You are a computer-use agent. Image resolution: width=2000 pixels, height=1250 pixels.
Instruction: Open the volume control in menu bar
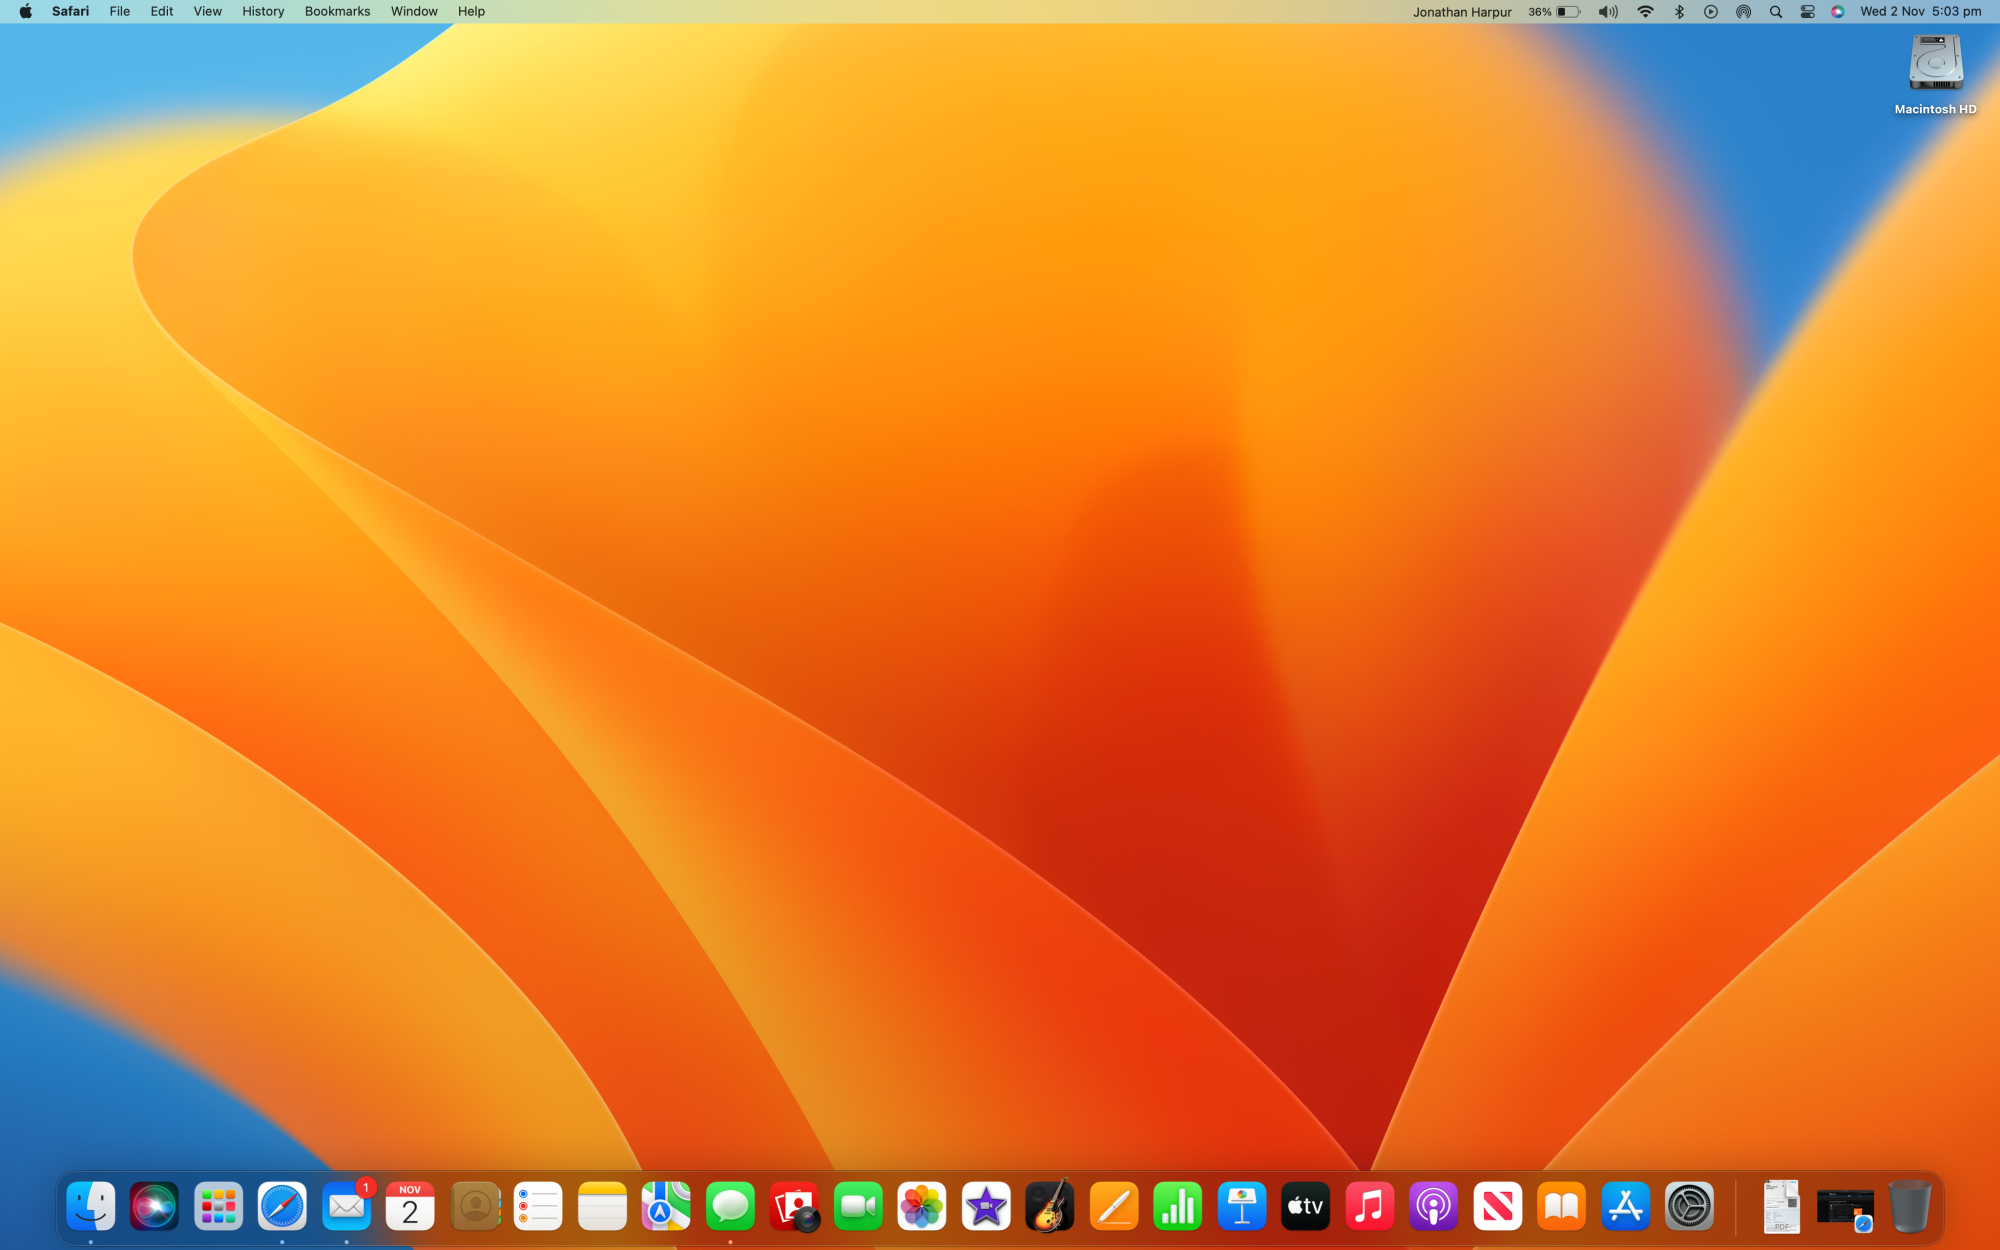pos(1608,12)
